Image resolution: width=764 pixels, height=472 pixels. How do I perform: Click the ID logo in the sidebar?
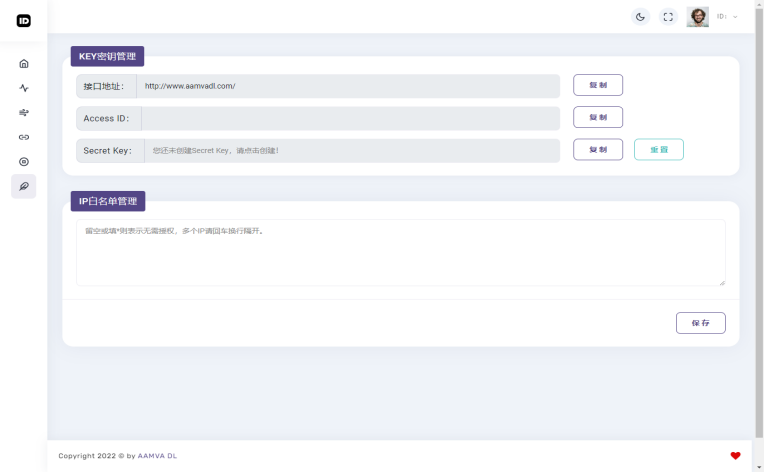pos(24,20)
